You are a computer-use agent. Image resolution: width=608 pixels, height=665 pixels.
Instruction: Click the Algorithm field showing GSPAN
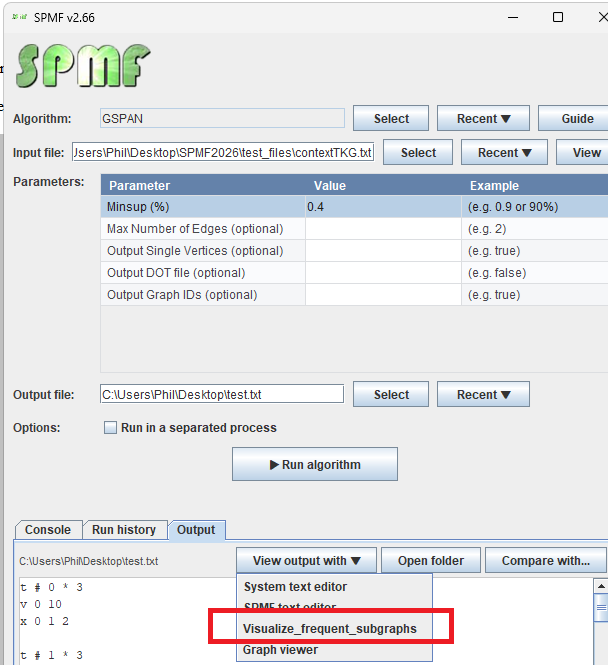coord(222,118)
